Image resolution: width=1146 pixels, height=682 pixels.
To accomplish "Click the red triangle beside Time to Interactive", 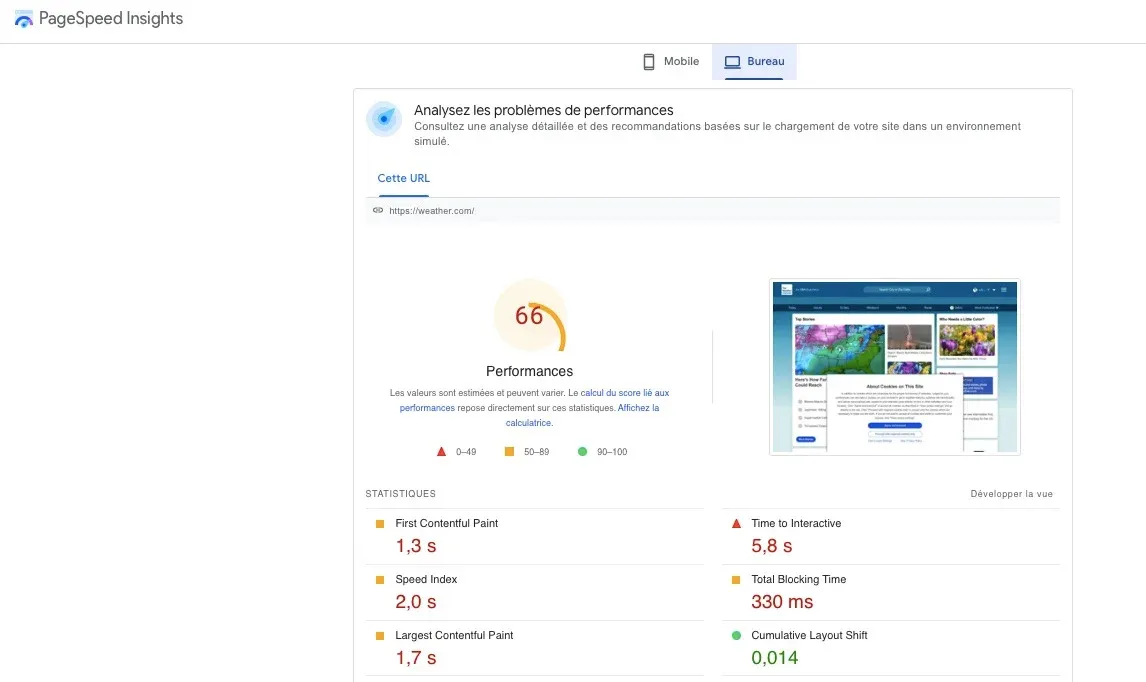I will (x=737, y=523).
